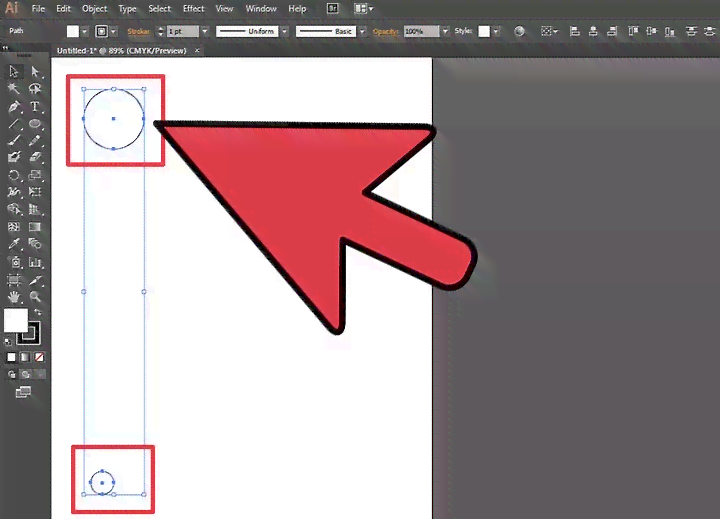Screen dimensions: 720x519
Task: Open the stroke color dropdown in control bar
Action: [113, 31]
